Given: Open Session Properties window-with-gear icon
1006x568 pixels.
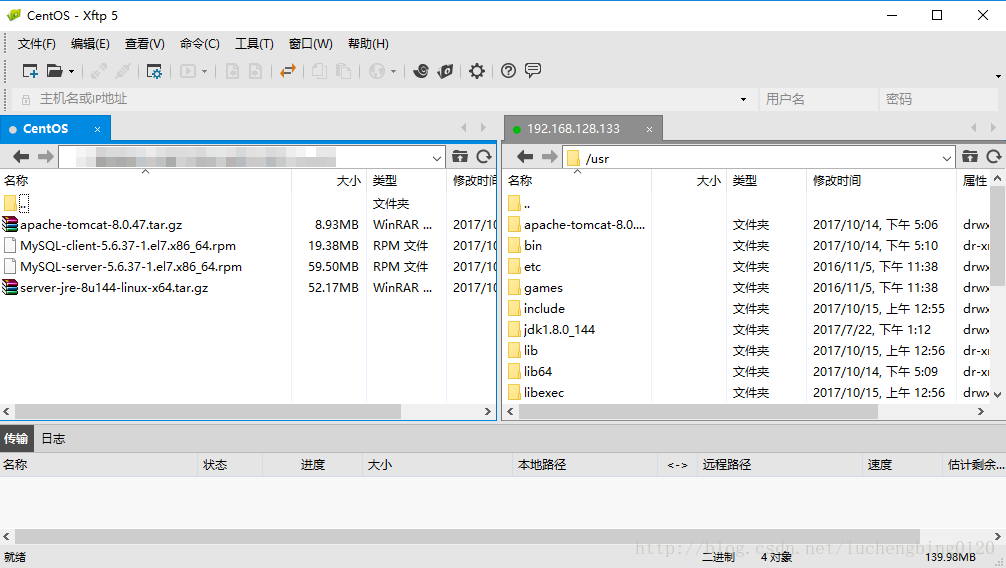Looking at the screenshot, I should click(x=154, y=71).
